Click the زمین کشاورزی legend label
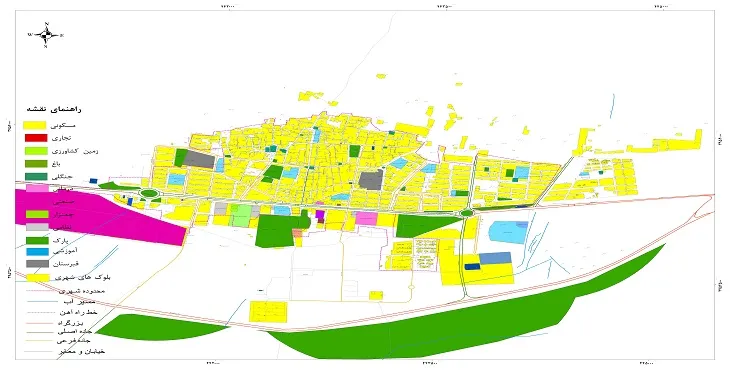Viewport: 730px width, 370px height. tap(75, 151)
